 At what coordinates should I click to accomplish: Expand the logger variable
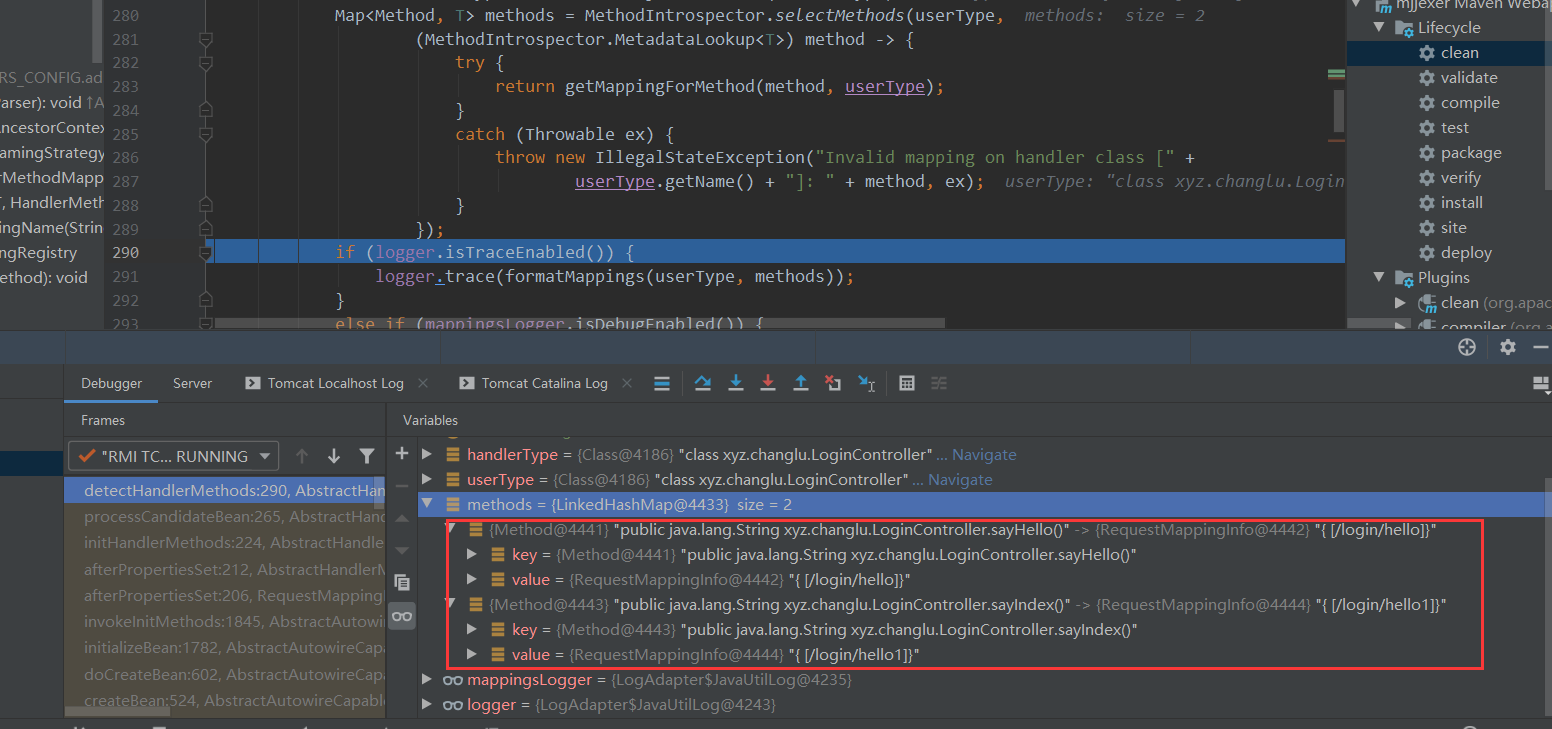427,705
